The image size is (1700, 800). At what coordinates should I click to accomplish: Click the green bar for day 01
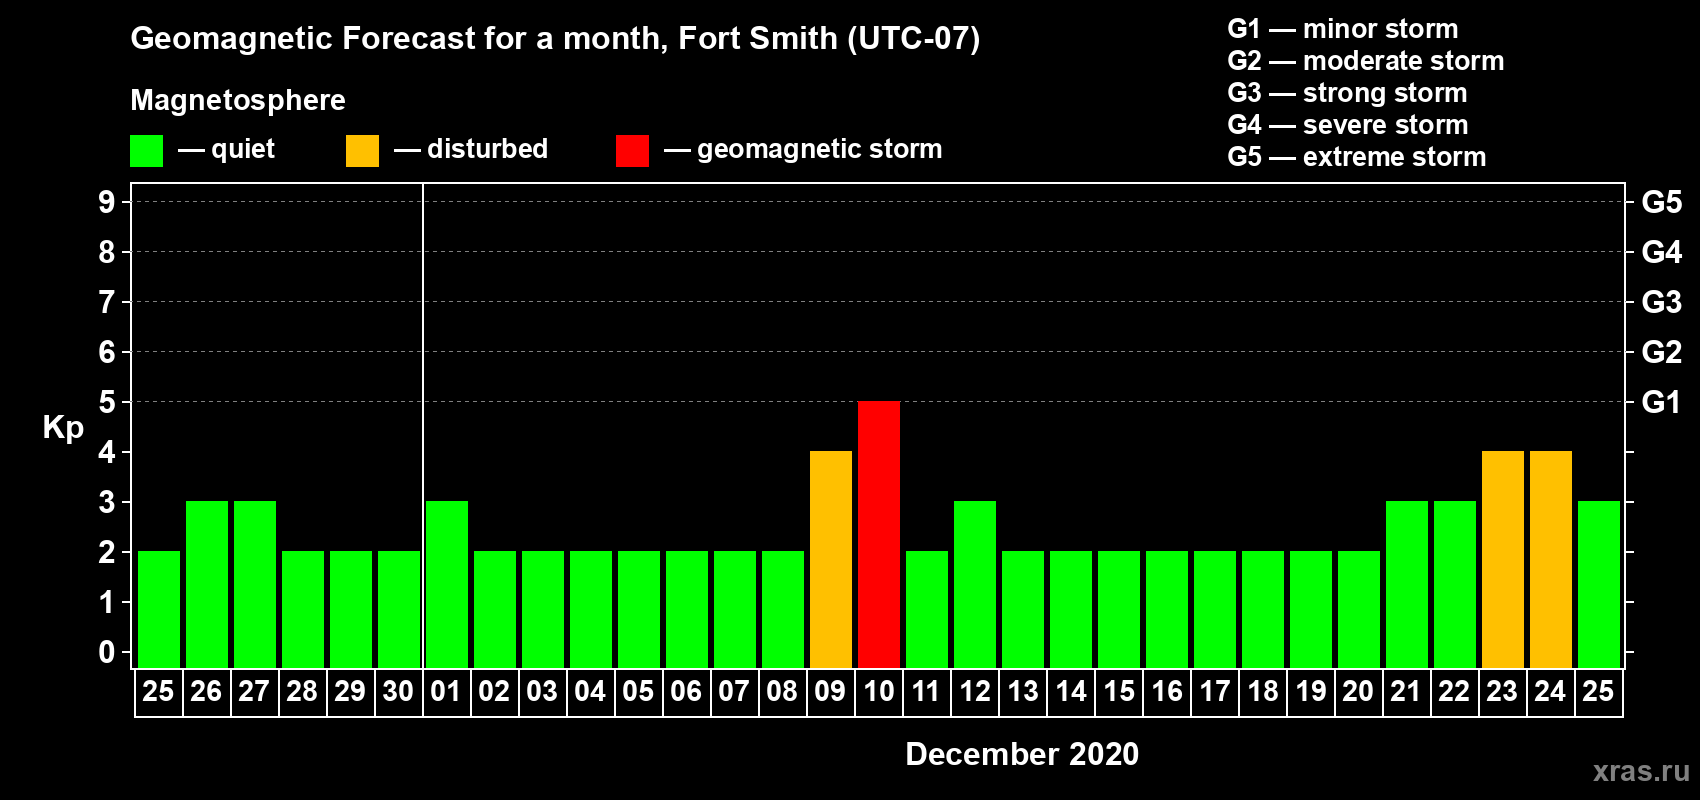[447, 584]
